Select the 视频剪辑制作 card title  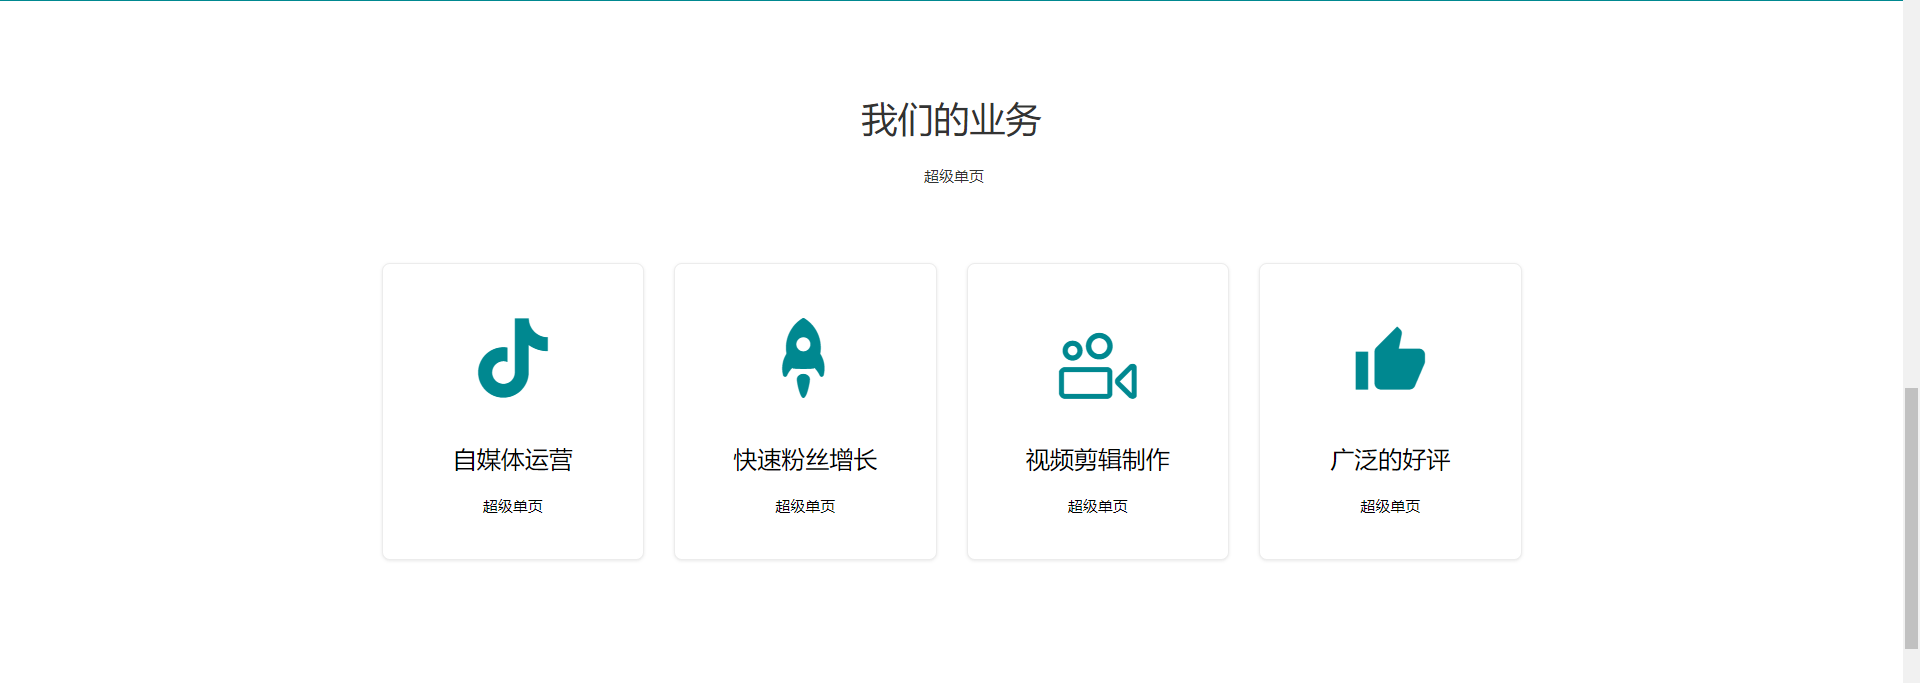point(1097,460)
